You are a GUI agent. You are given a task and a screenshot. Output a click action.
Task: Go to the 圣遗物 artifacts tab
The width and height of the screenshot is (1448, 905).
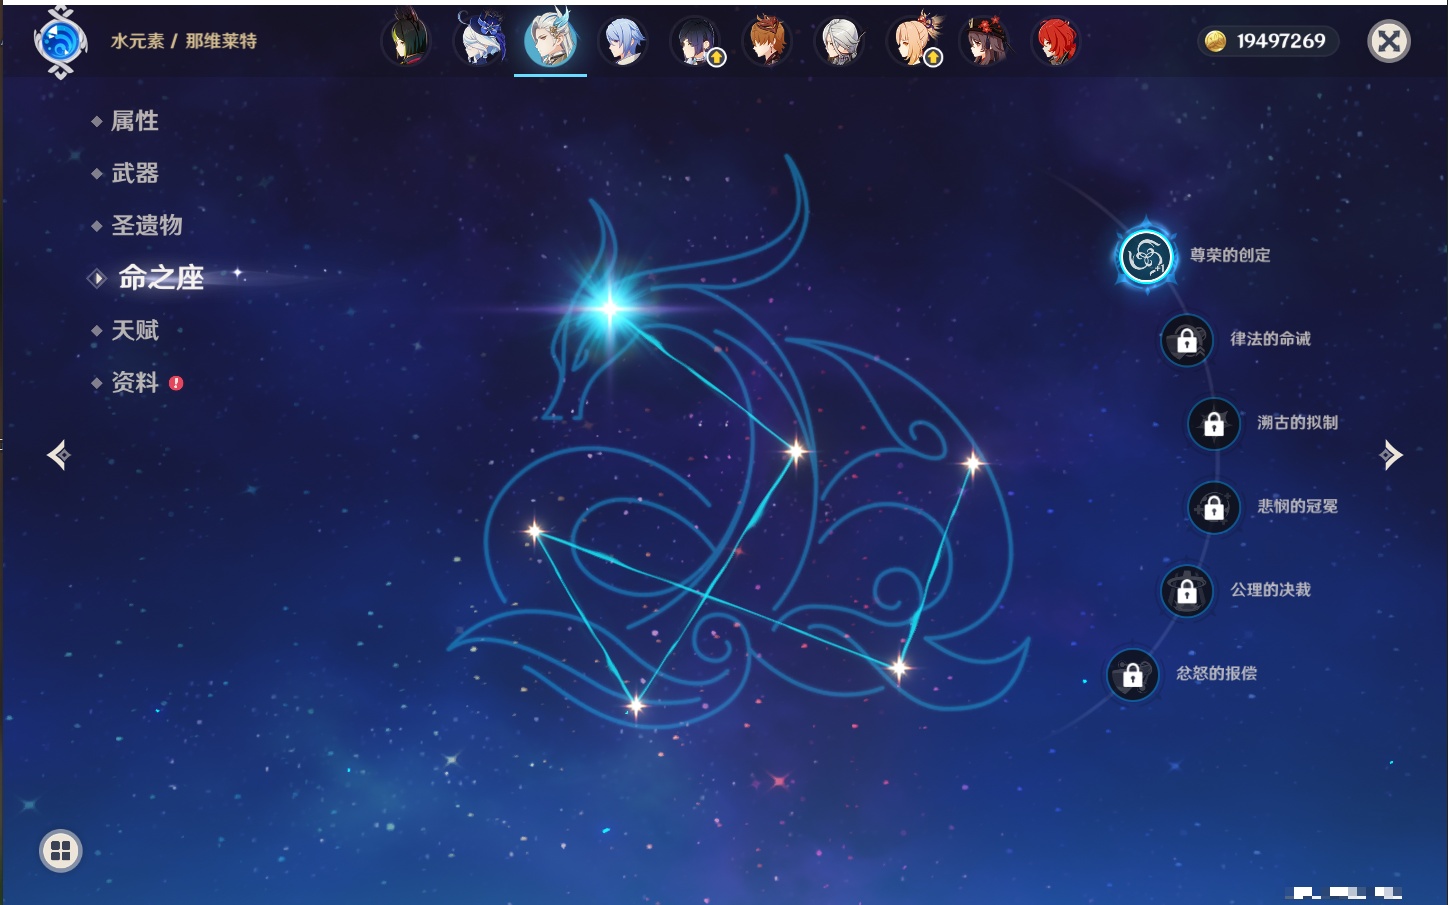146,225
